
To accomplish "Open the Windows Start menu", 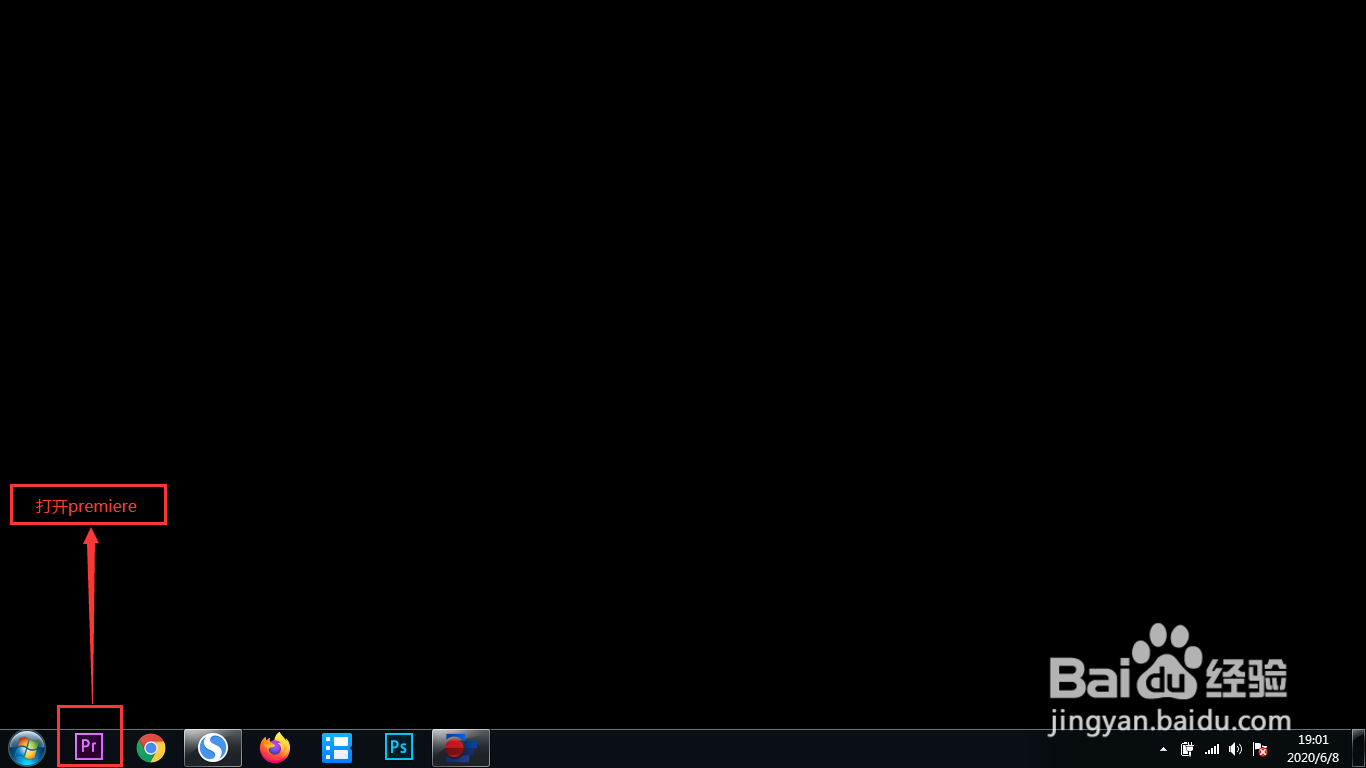I will pos(27,748).
